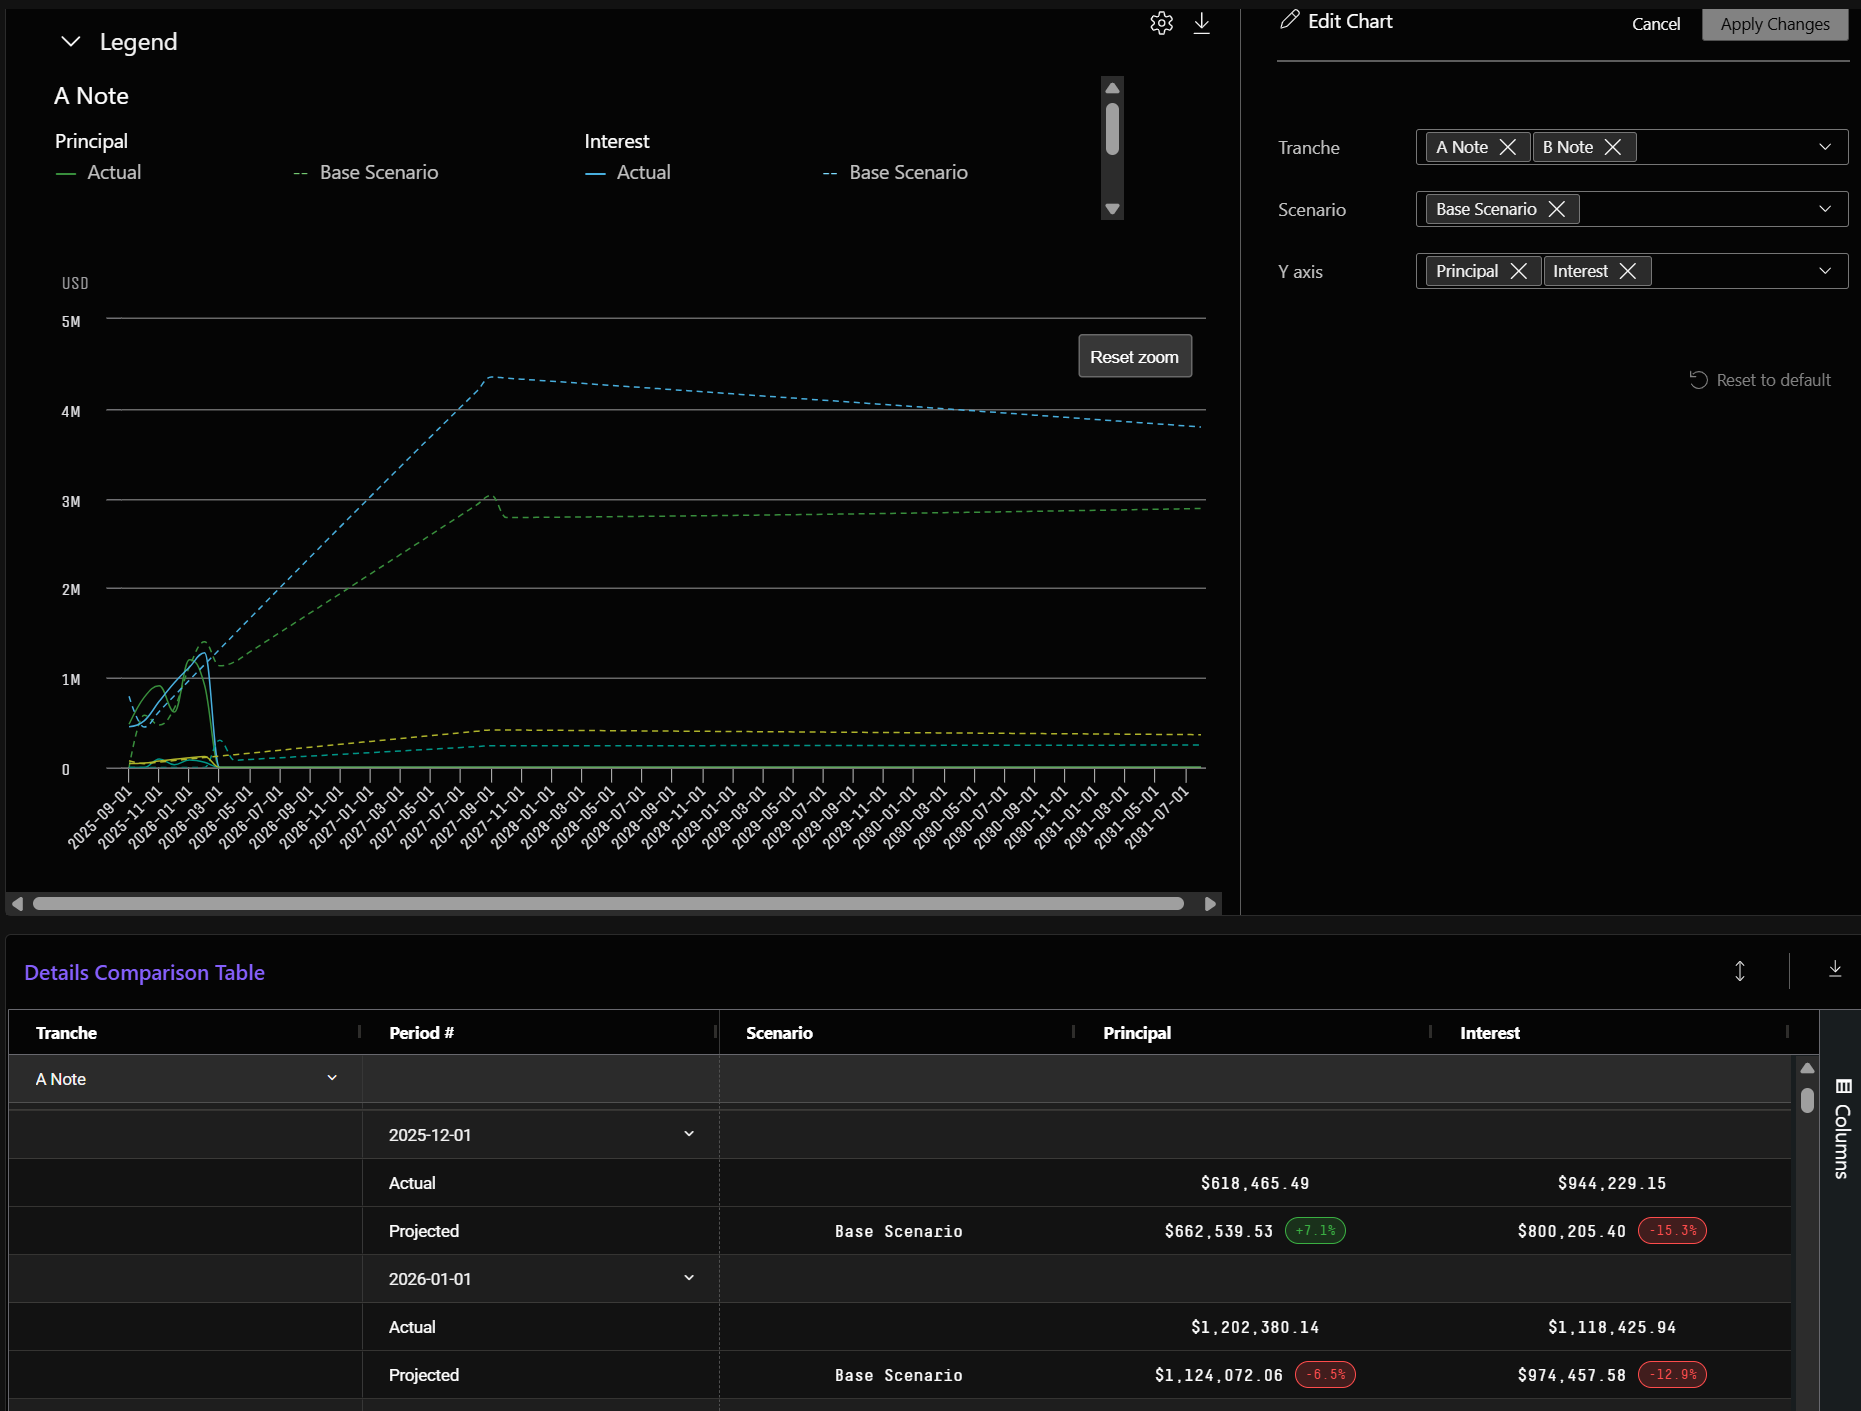
Task: Remove Base Scenario tag
Action: 1557,209
